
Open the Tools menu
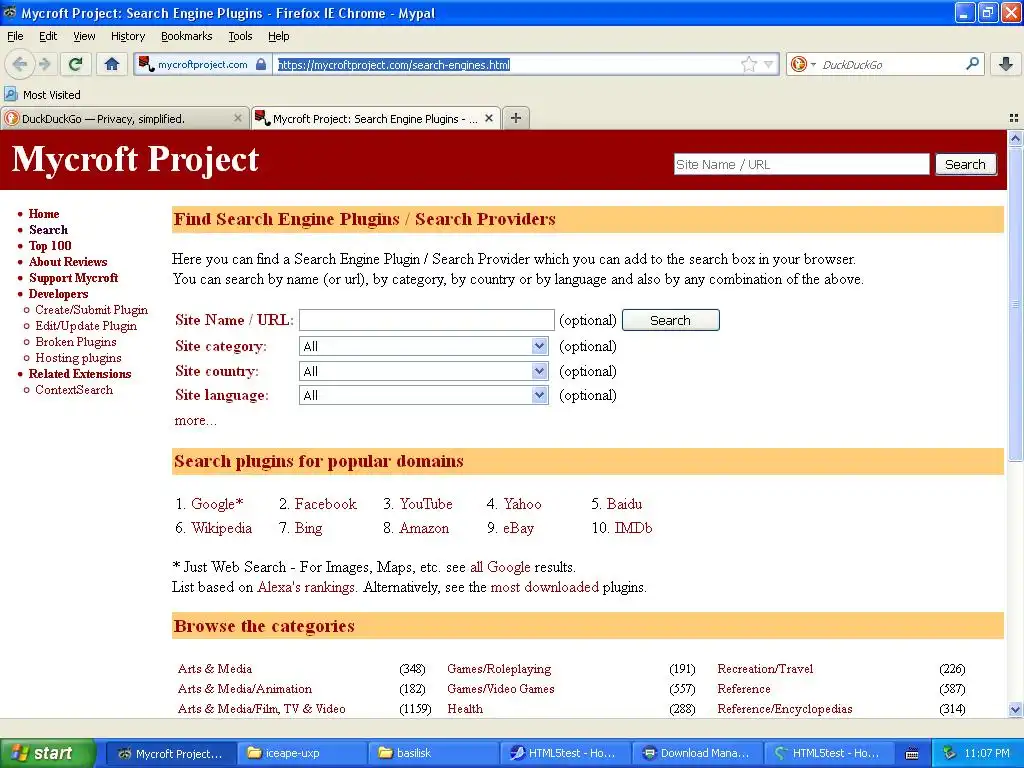[240, 36]
